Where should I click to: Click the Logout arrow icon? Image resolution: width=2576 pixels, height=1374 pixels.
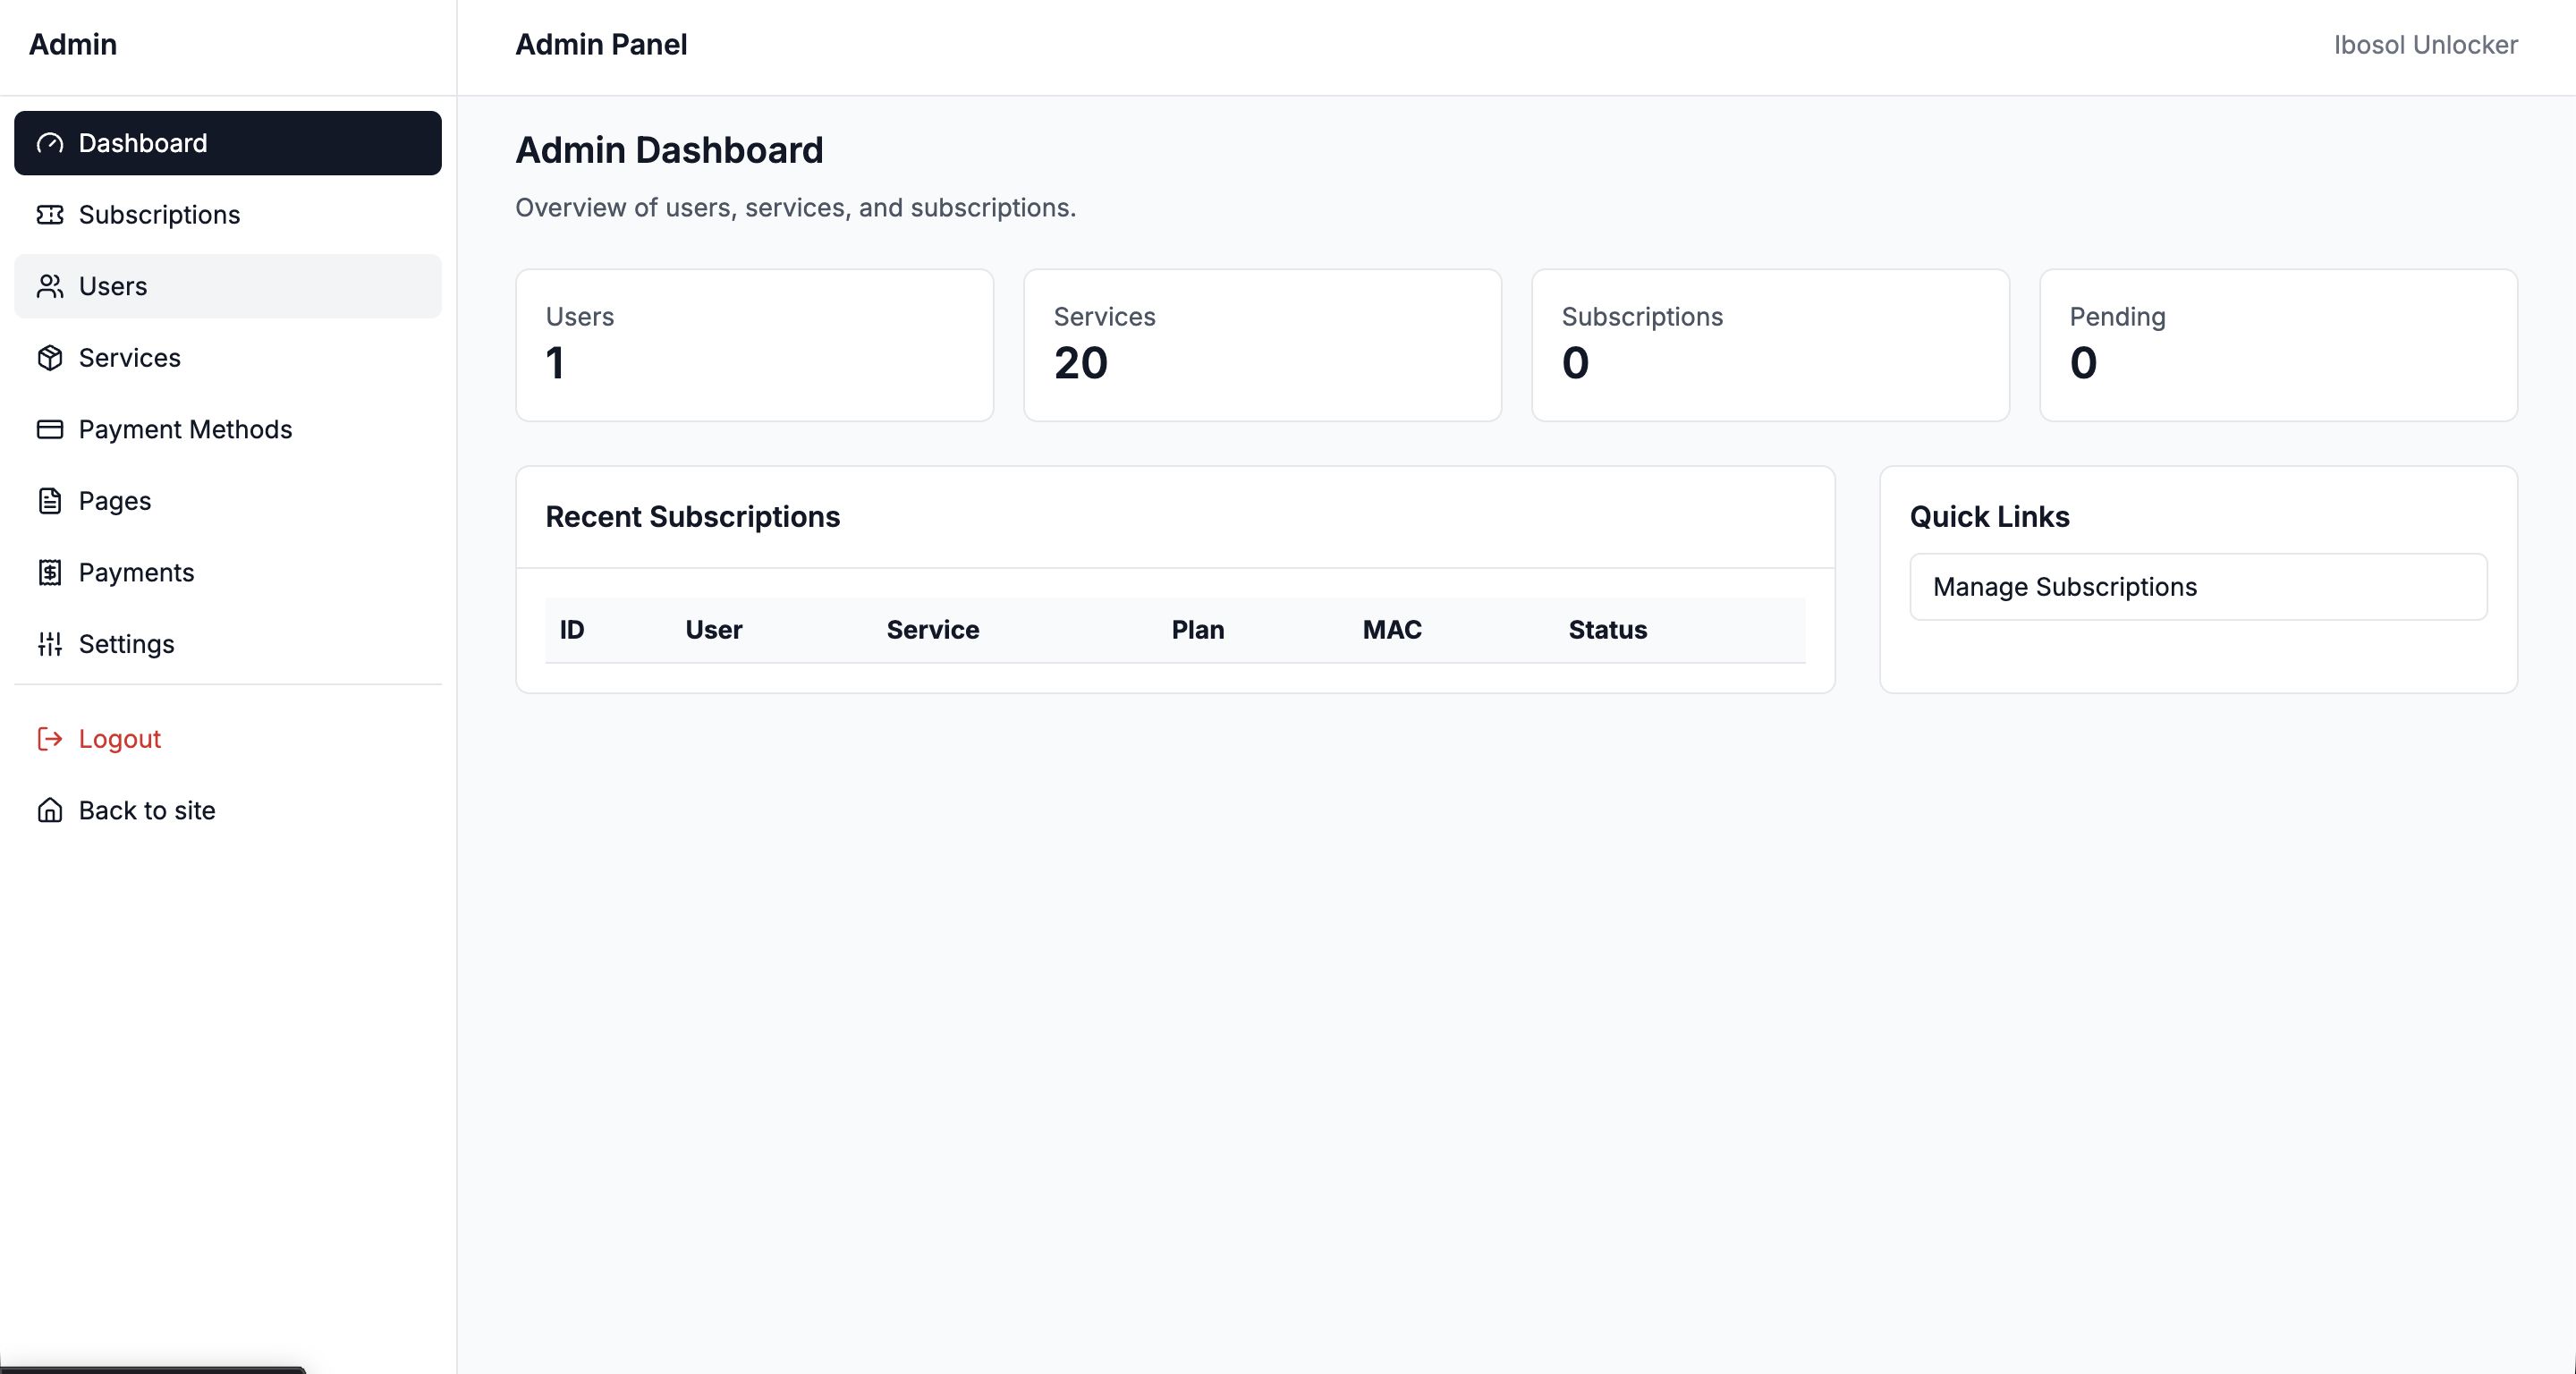pos(50,739)
